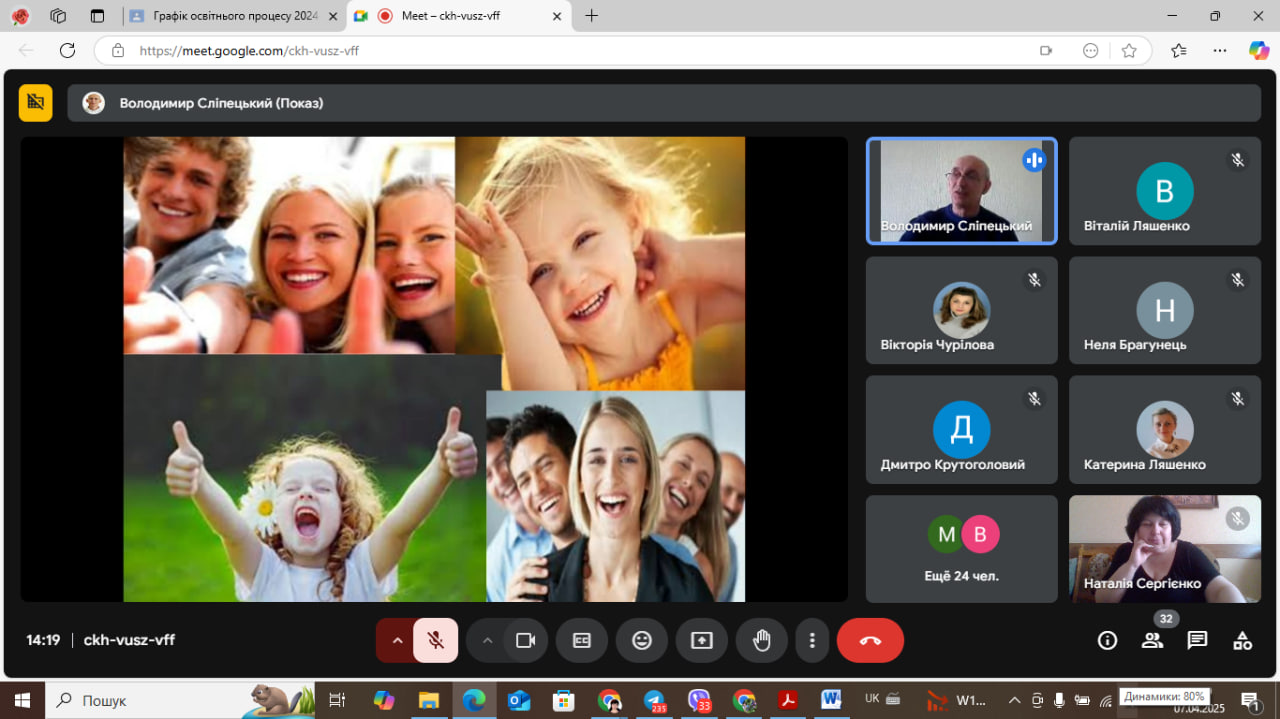The image size is (1280, 719).
Task: Open the emoji reactions picker
Action: pos(642,641)
